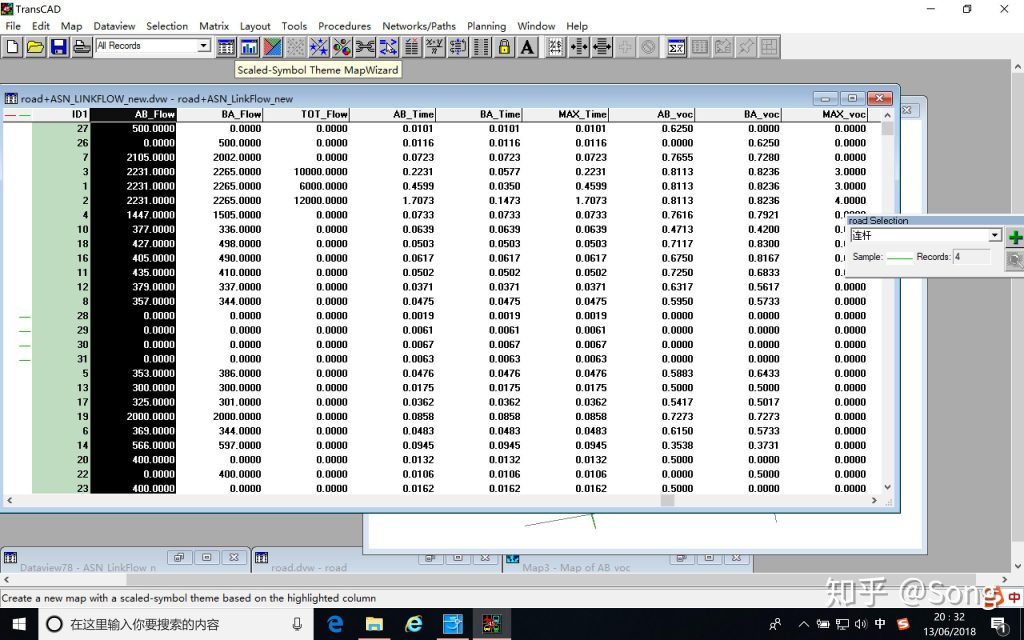Click the yellow padlock lock-columns icon

504,47
